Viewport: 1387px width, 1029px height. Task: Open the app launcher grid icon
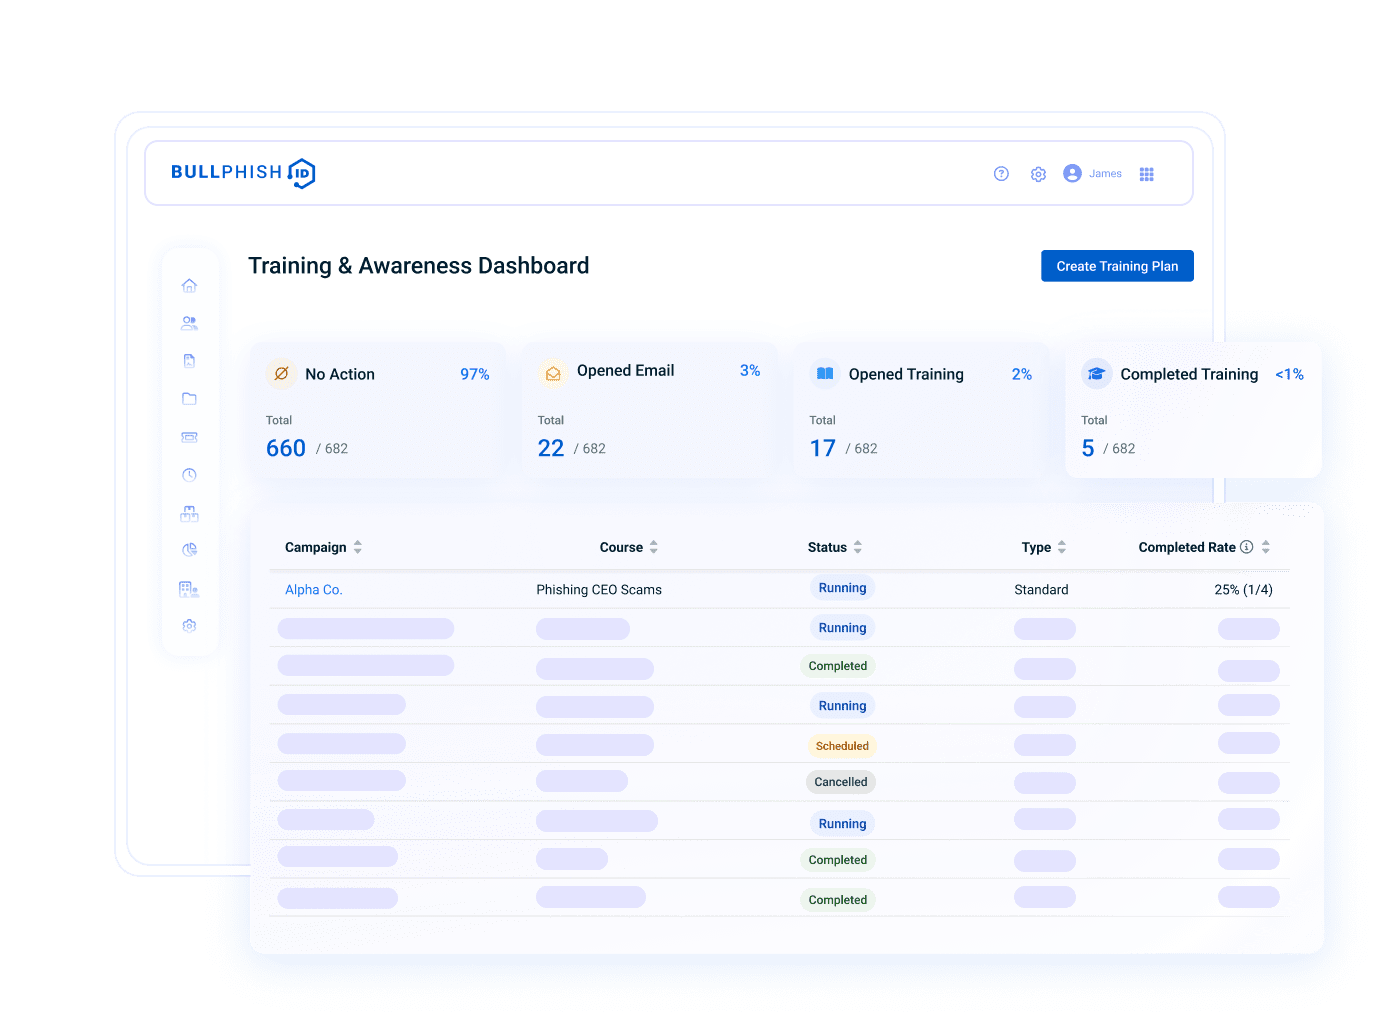coord(1146,173)
